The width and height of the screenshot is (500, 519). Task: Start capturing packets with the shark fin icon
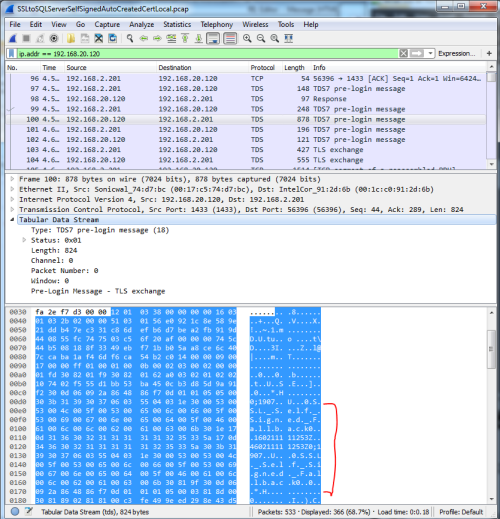tap(13, 38)
